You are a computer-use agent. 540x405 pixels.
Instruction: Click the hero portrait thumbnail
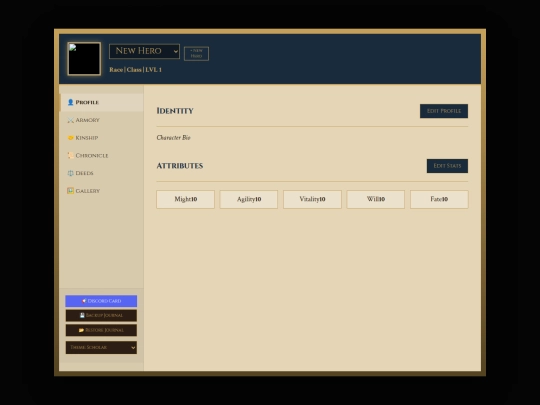pyautogui.click(x=84, y=59)
